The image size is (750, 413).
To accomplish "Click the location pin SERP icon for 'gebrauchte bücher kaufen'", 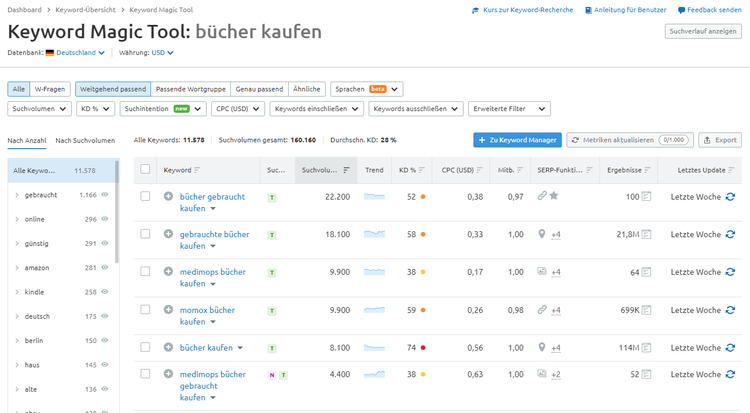I will pos(541,234).
